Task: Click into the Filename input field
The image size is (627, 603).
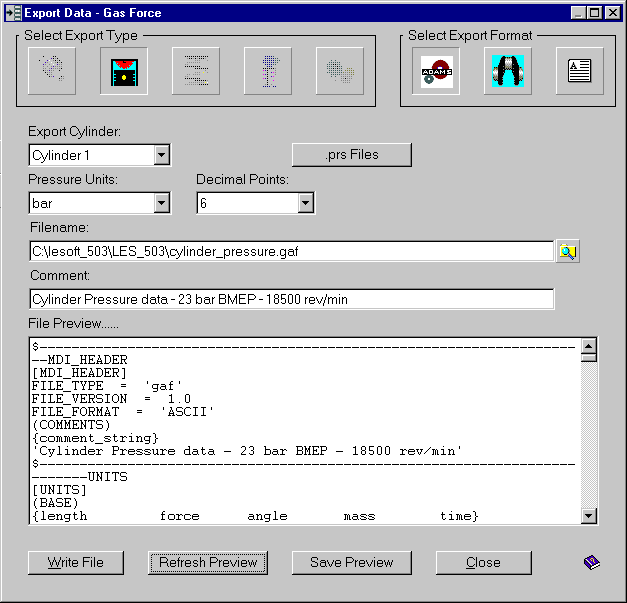Action: click(x=292, y=251)
